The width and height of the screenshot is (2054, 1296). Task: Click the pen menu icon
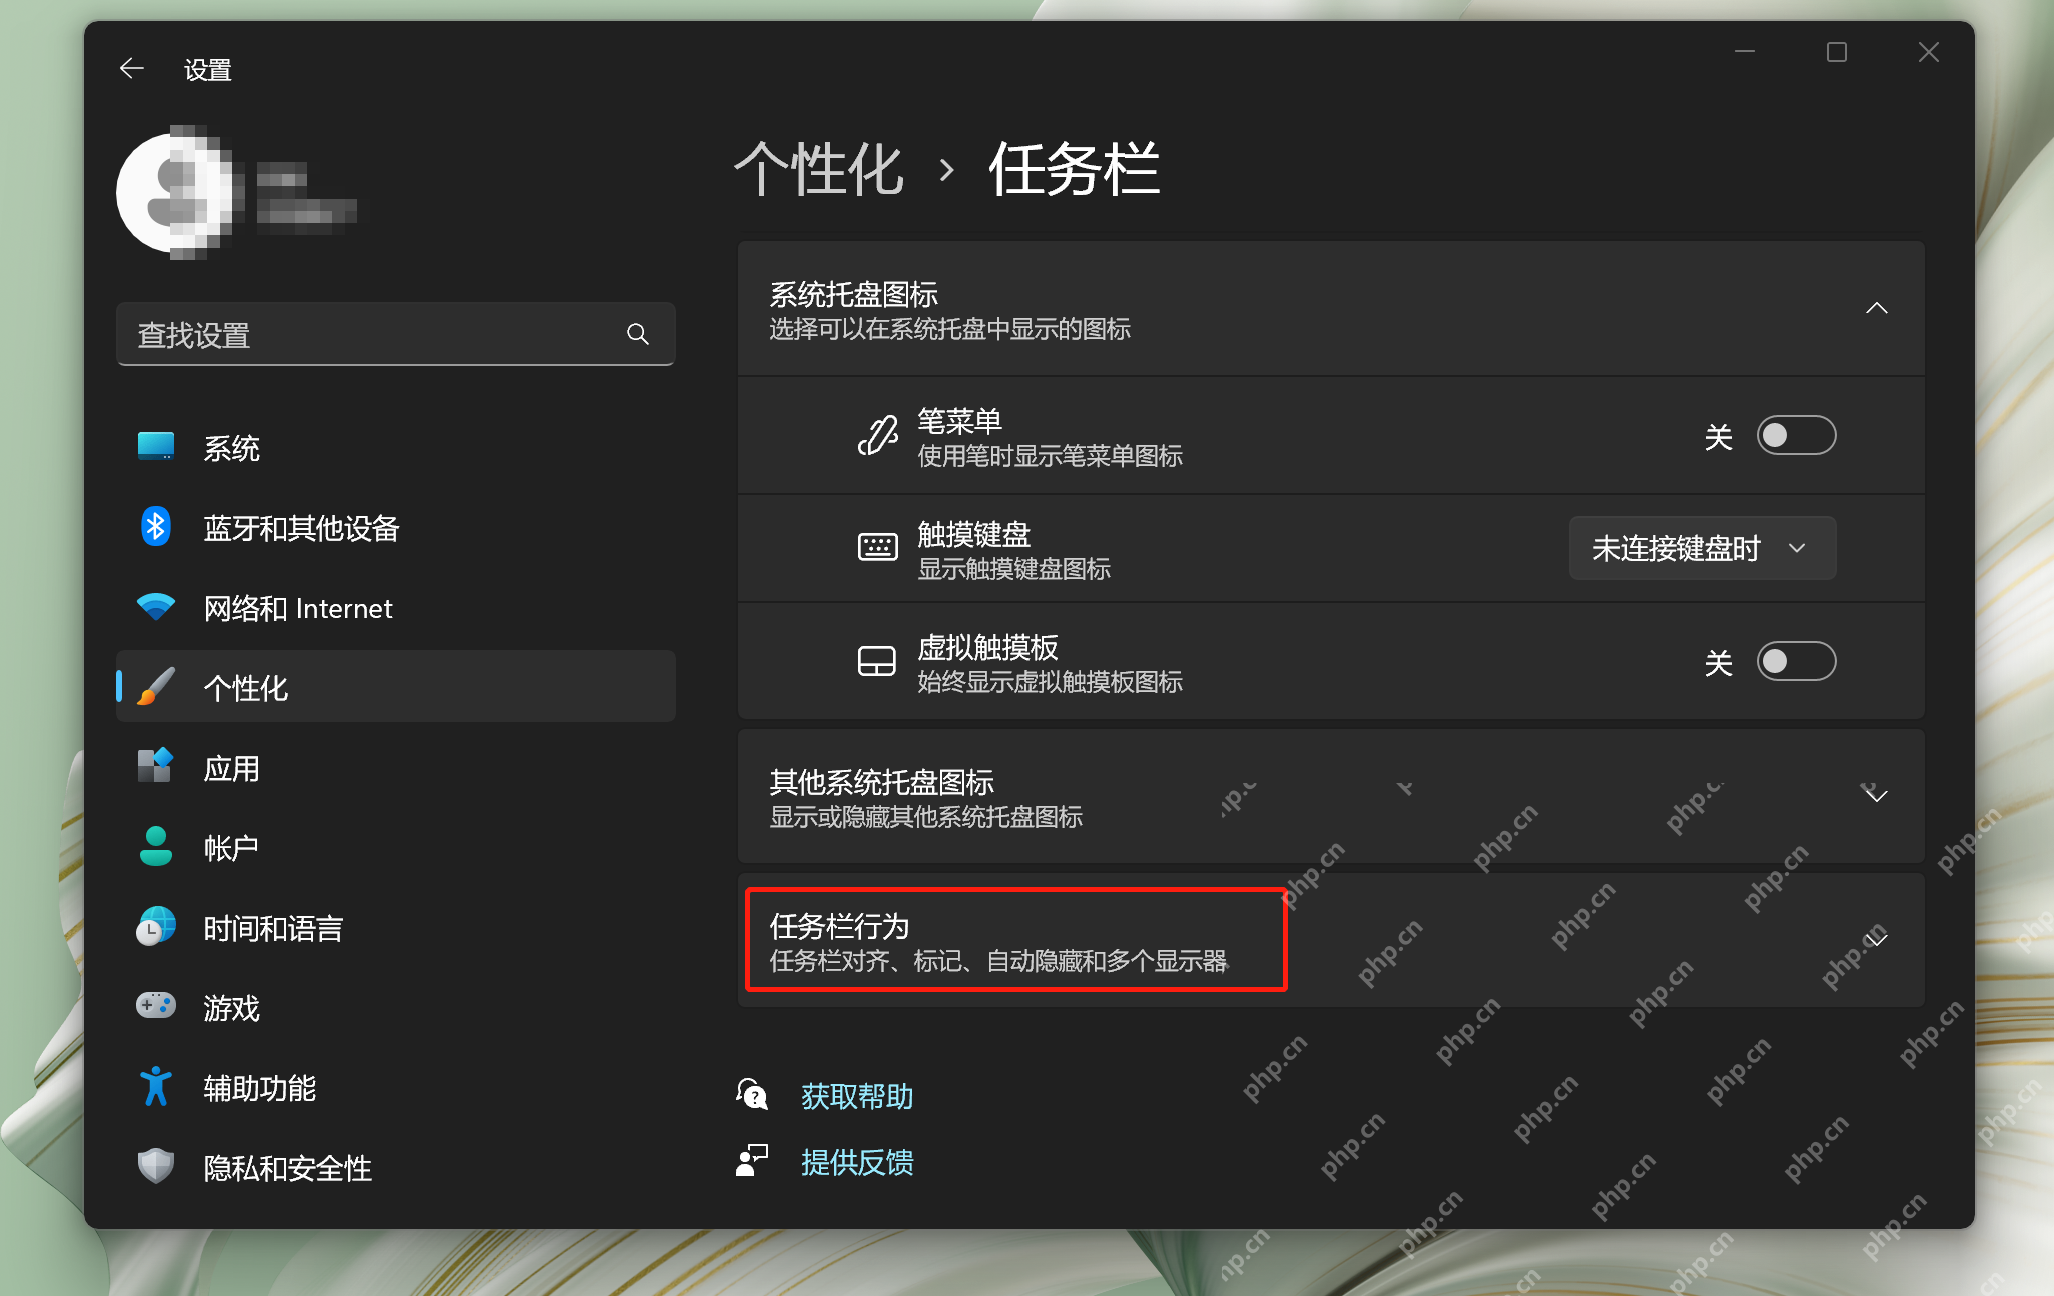878,436
